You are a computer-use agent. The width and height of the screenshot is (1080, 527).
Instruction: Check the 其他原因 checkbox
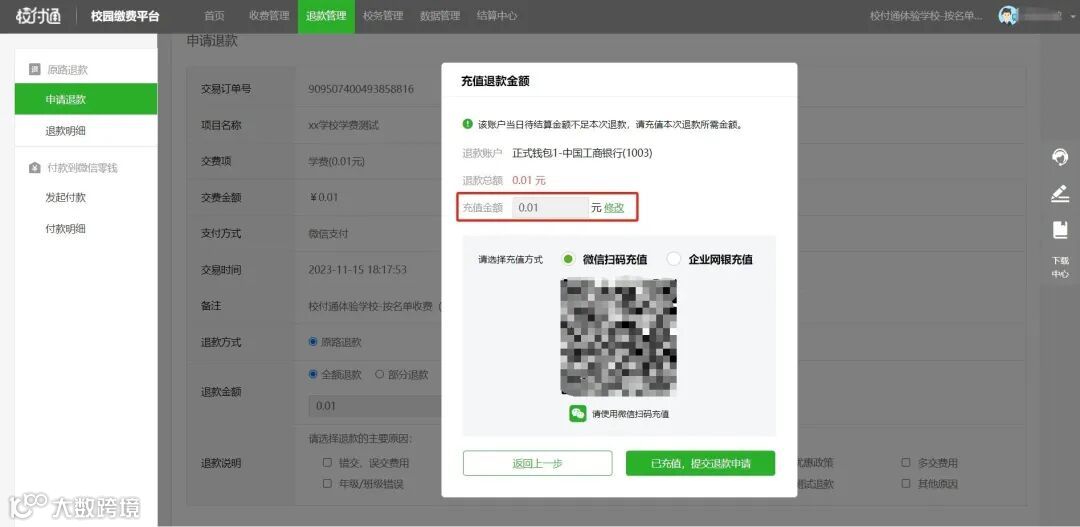(x=906, y=484)
